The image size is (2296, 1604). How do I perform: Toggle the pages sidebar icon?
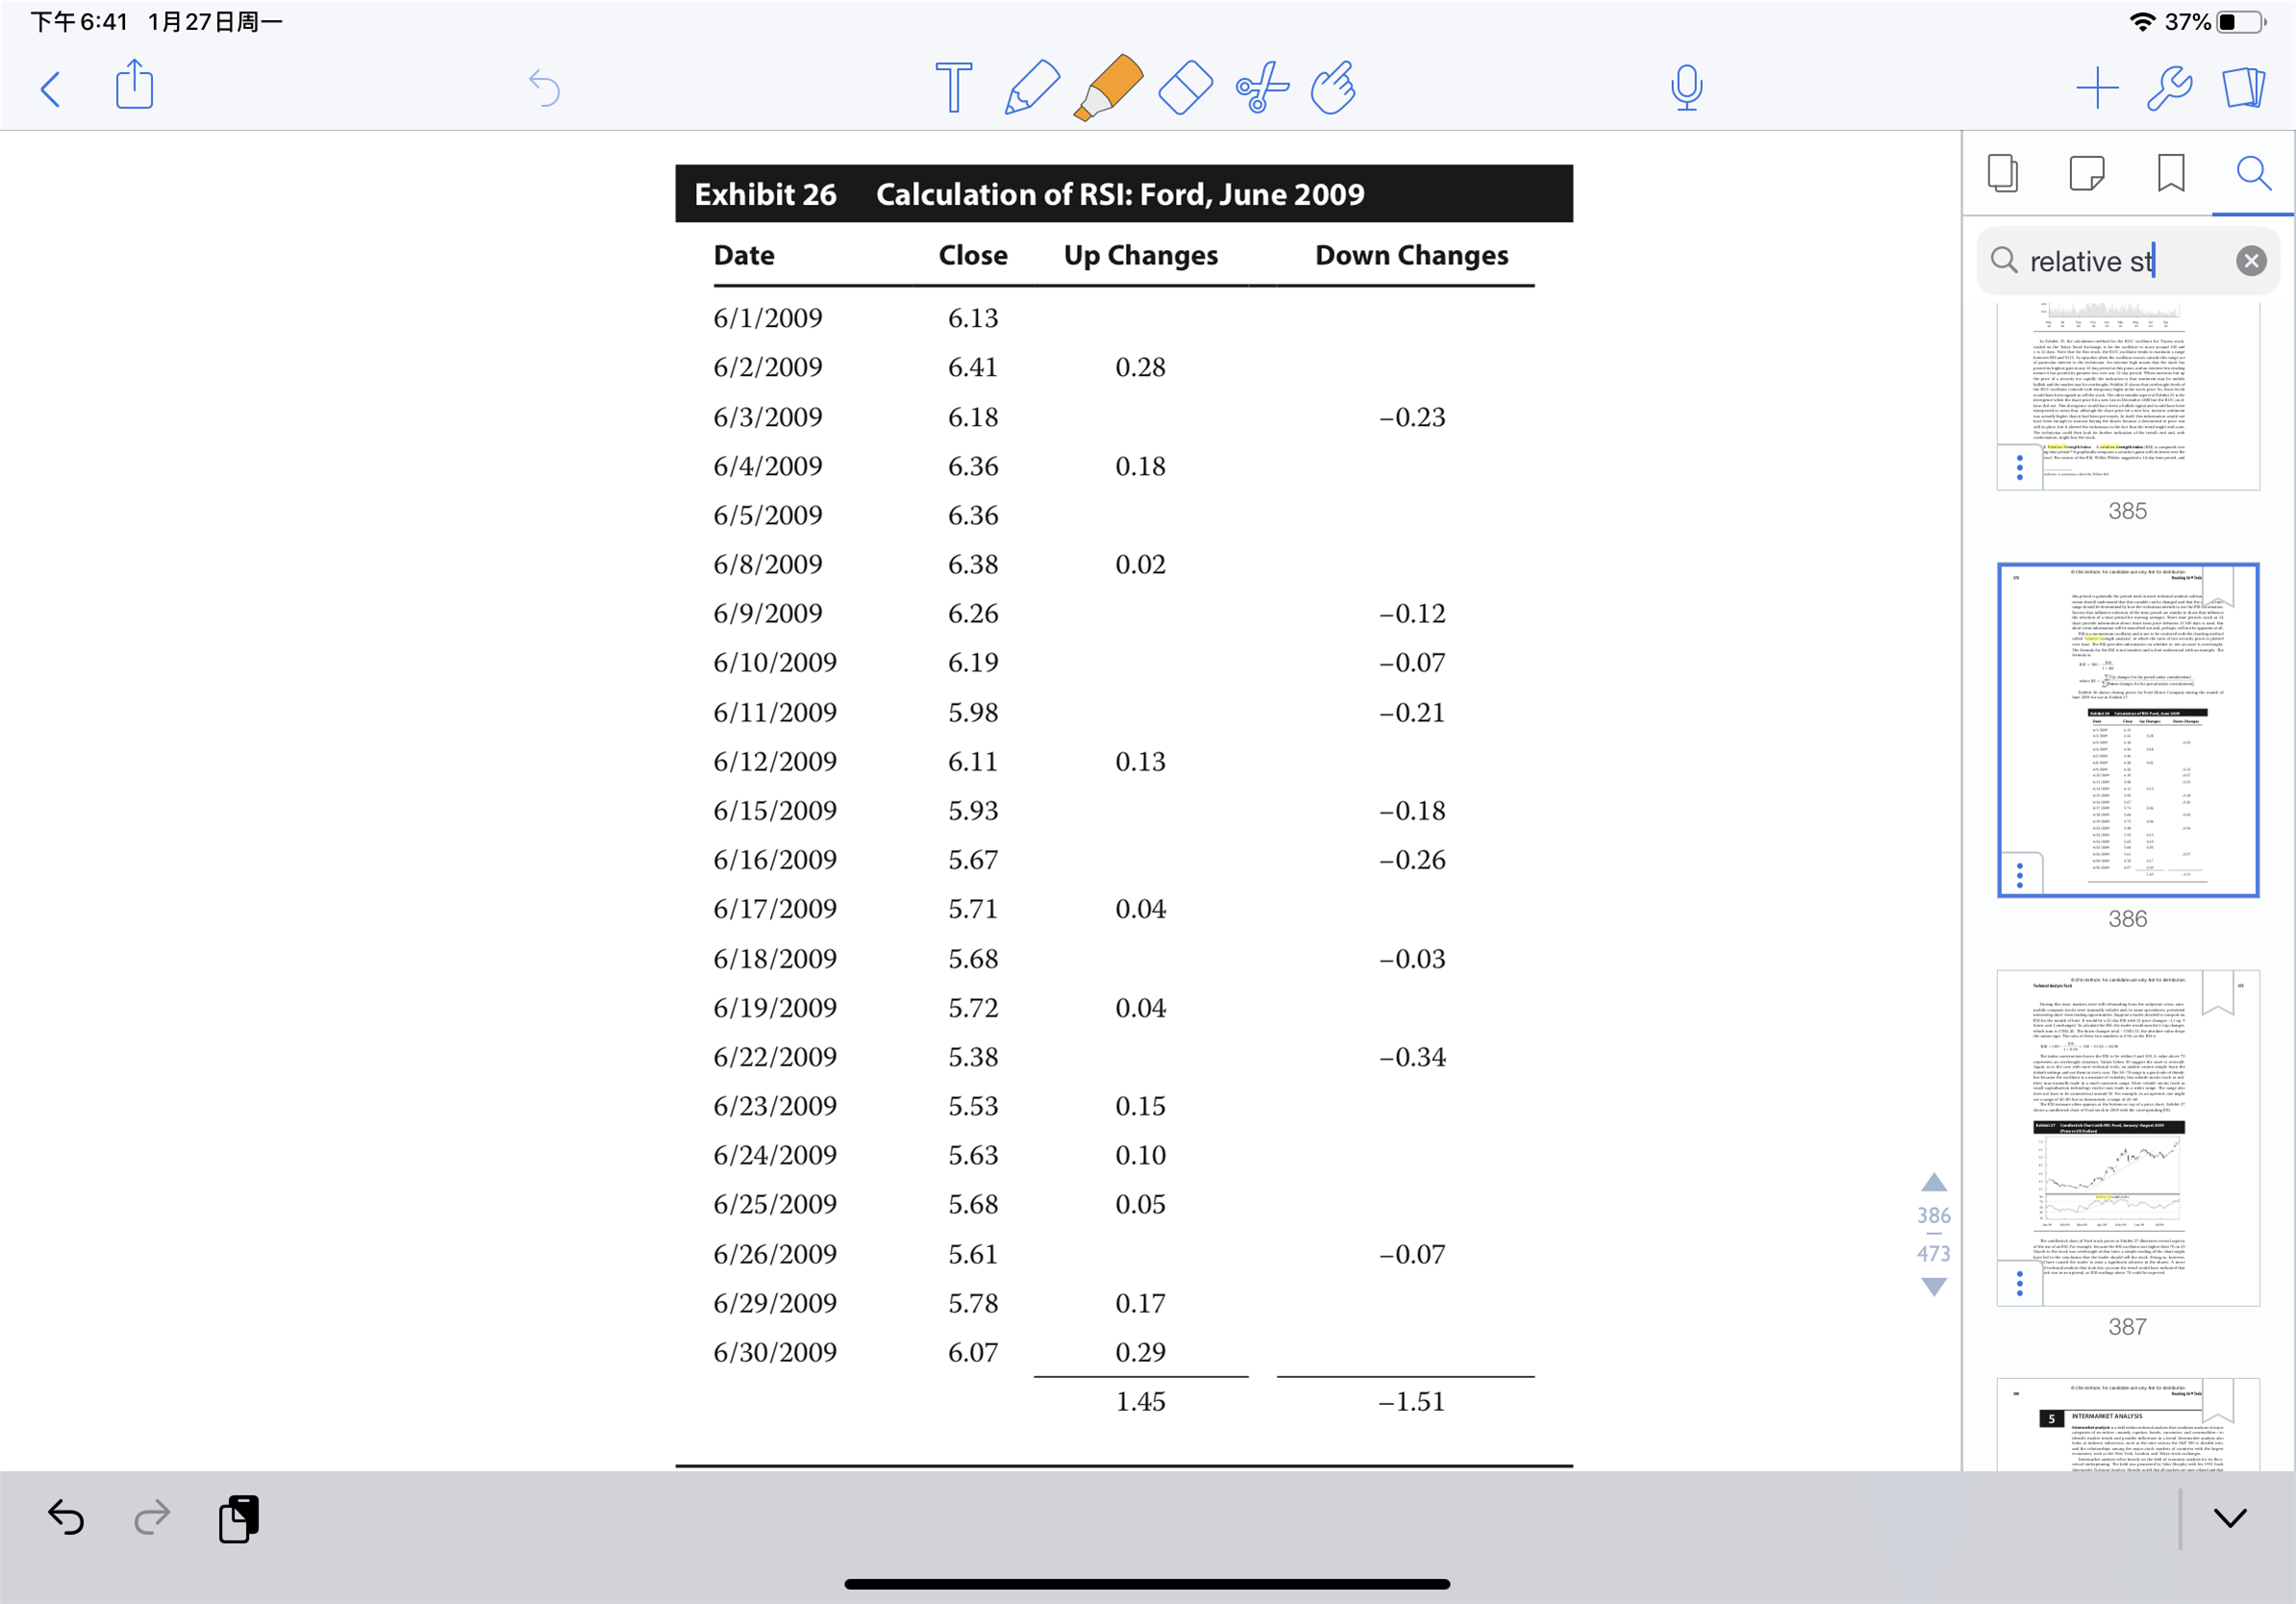tap(2243, 87)
